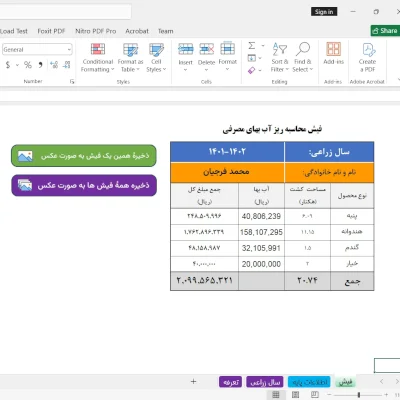Open Cell Styles gallery
This screenshot has height=400, width=400.
point(156,58)
